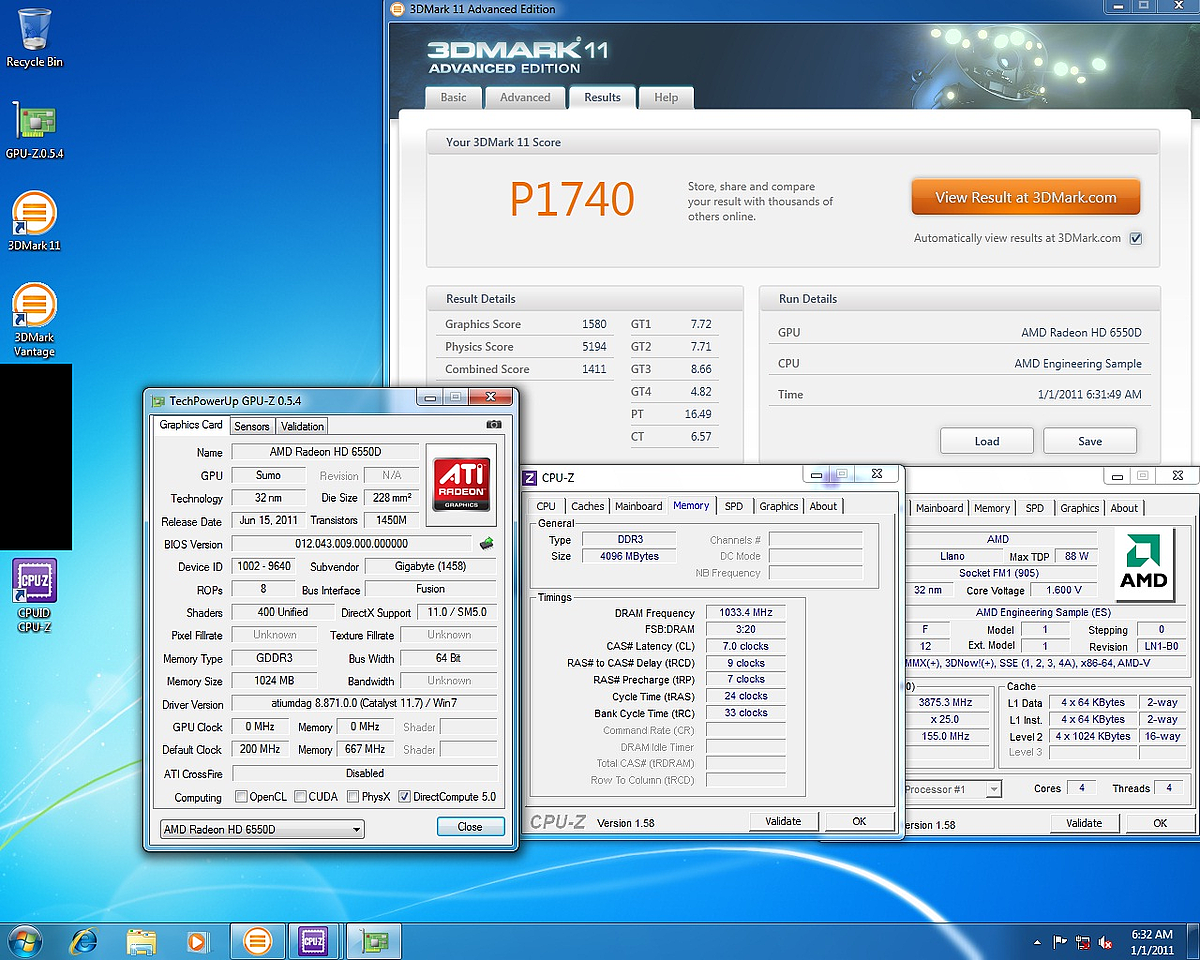Screen dimensions: 1200x960
Task: Open the Sensors tab in GPU-Z
Action: 252,426
